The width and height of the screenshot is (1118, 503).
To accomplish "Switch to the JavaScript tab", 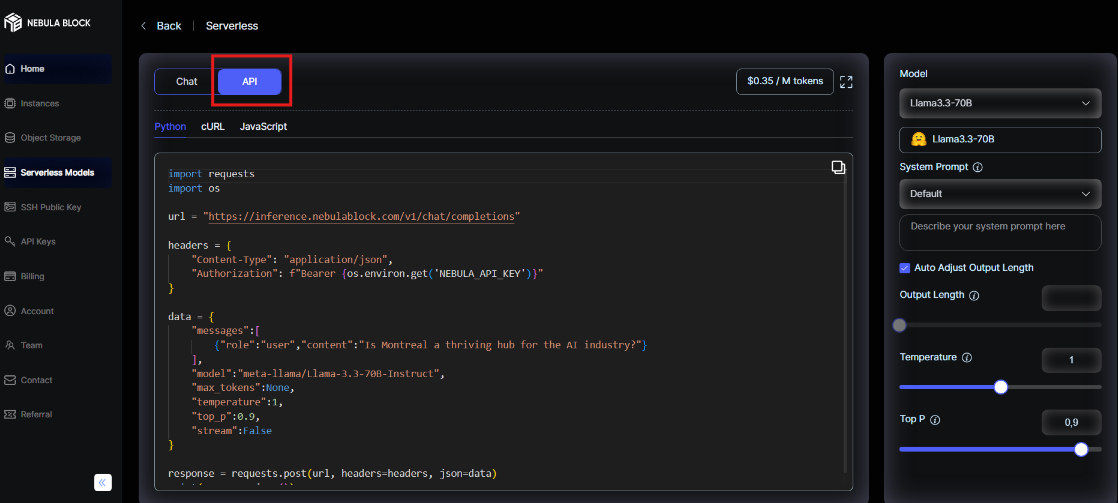I will coord(263,127).
